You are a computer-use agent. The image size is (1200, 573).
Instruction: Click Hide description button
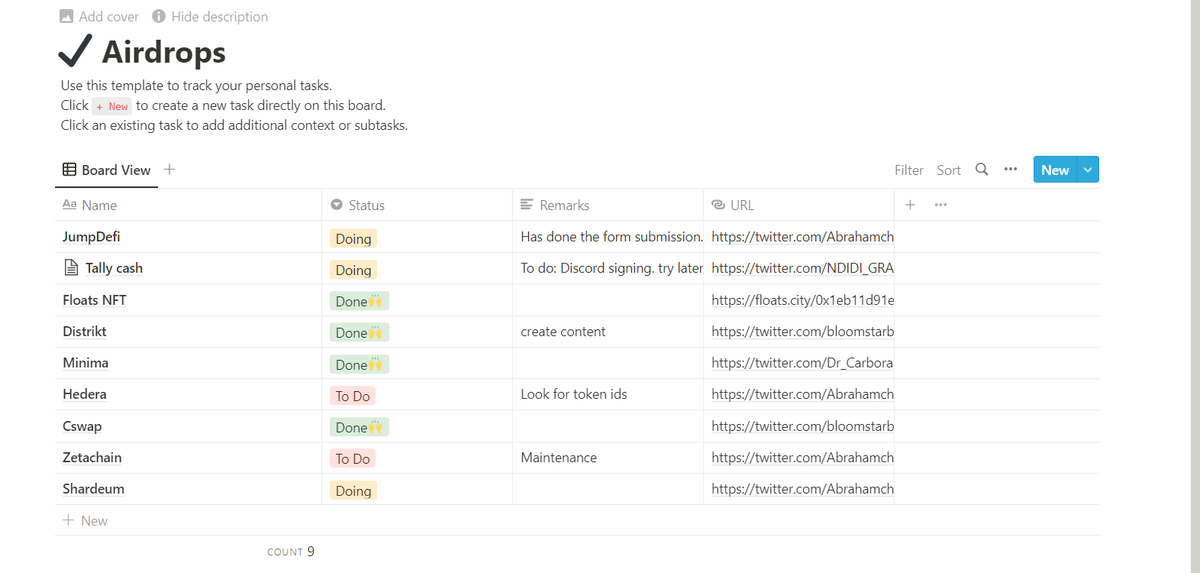point(210,16)
